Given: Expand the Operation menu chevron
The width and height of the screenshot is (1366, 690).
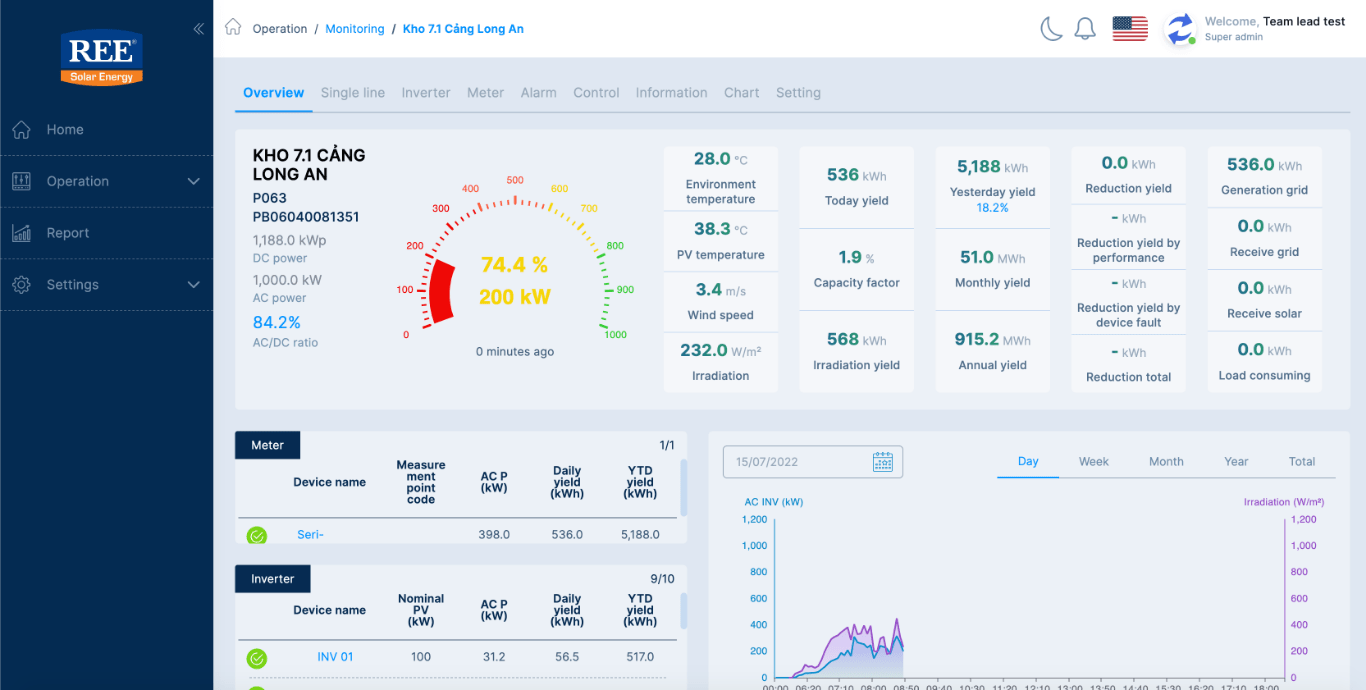Looking at the screenshot, I should [193, 181].
